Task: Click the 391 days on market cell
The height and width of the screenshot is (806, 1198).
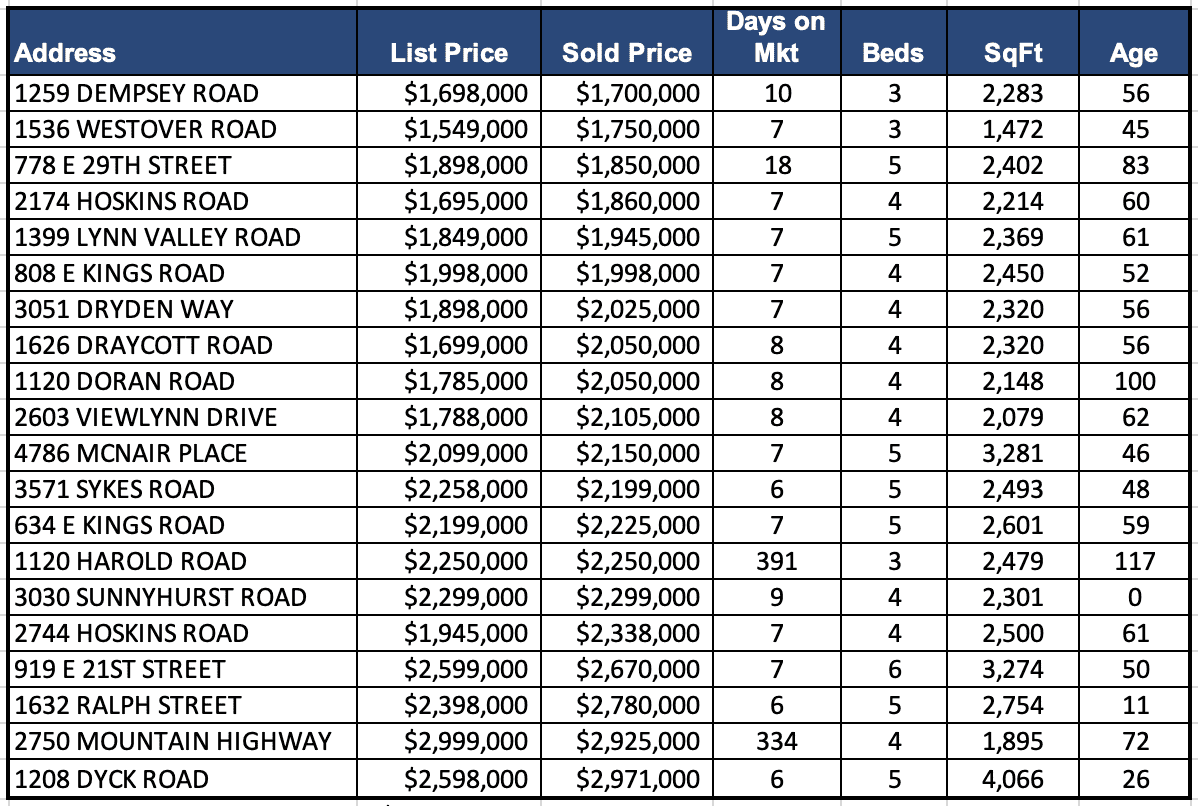Action: [x=776, y=561]
